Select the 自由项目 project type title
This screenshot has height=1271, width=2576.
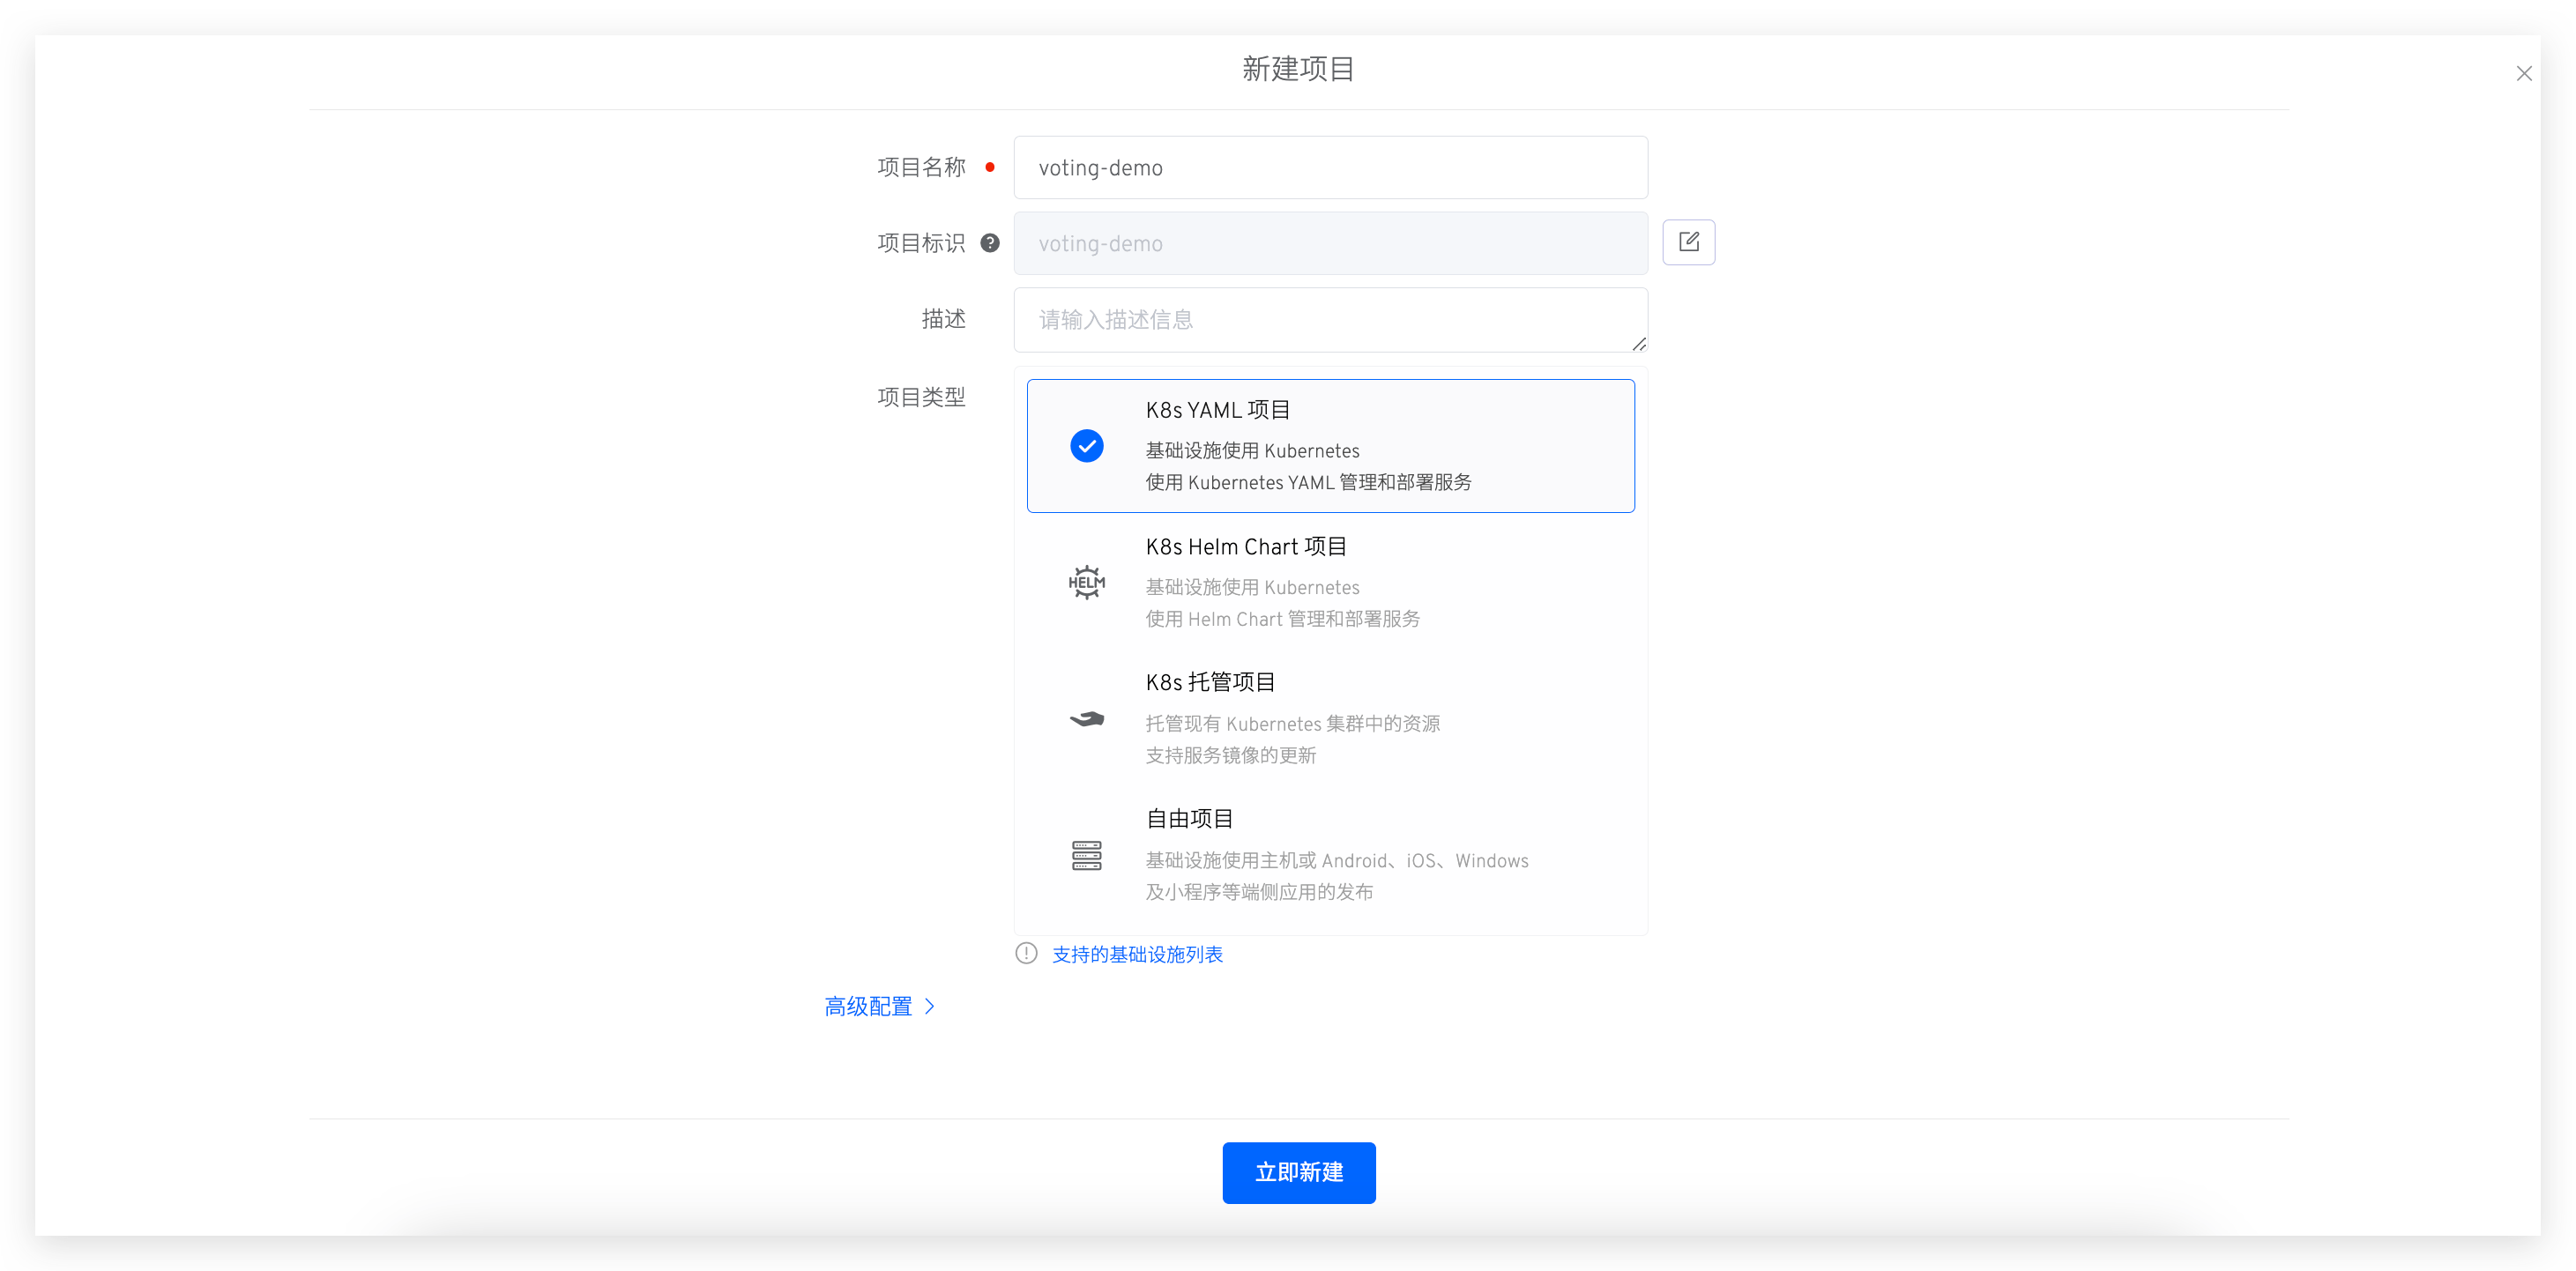point(1189,819)
